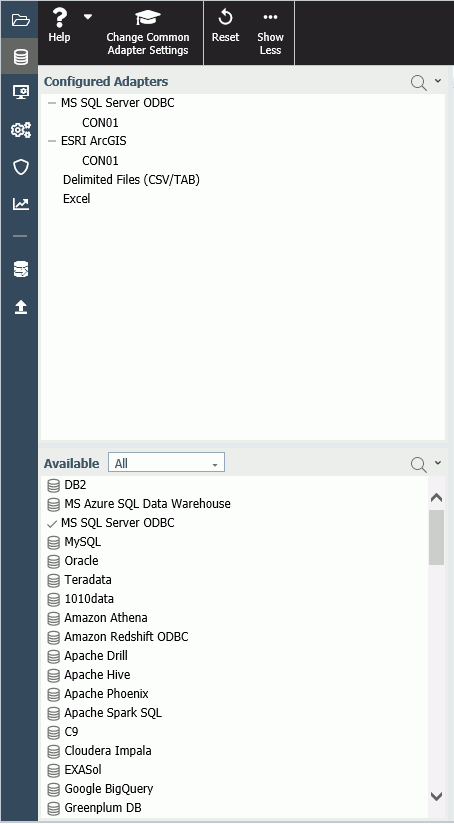454x824 pixels.
Task: Click Change Common Adapter Settings
Action: tap(148, 32)
